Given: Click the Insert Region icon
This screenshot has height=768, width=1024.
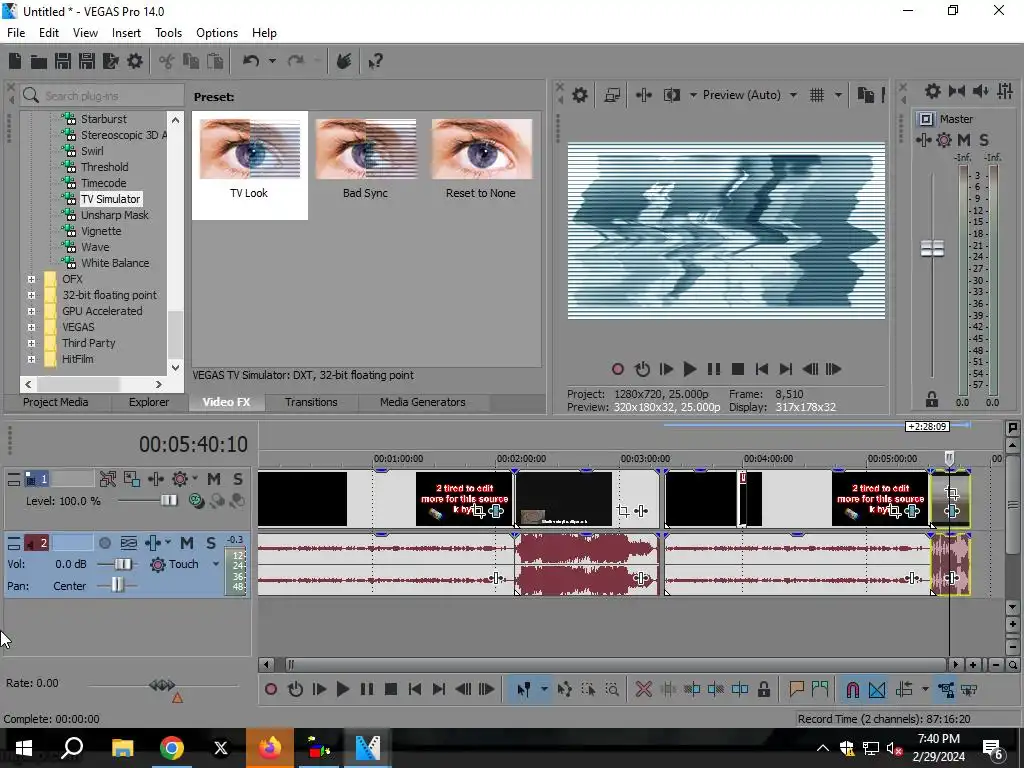Looking at the screenshot, I should pos(820,689).
